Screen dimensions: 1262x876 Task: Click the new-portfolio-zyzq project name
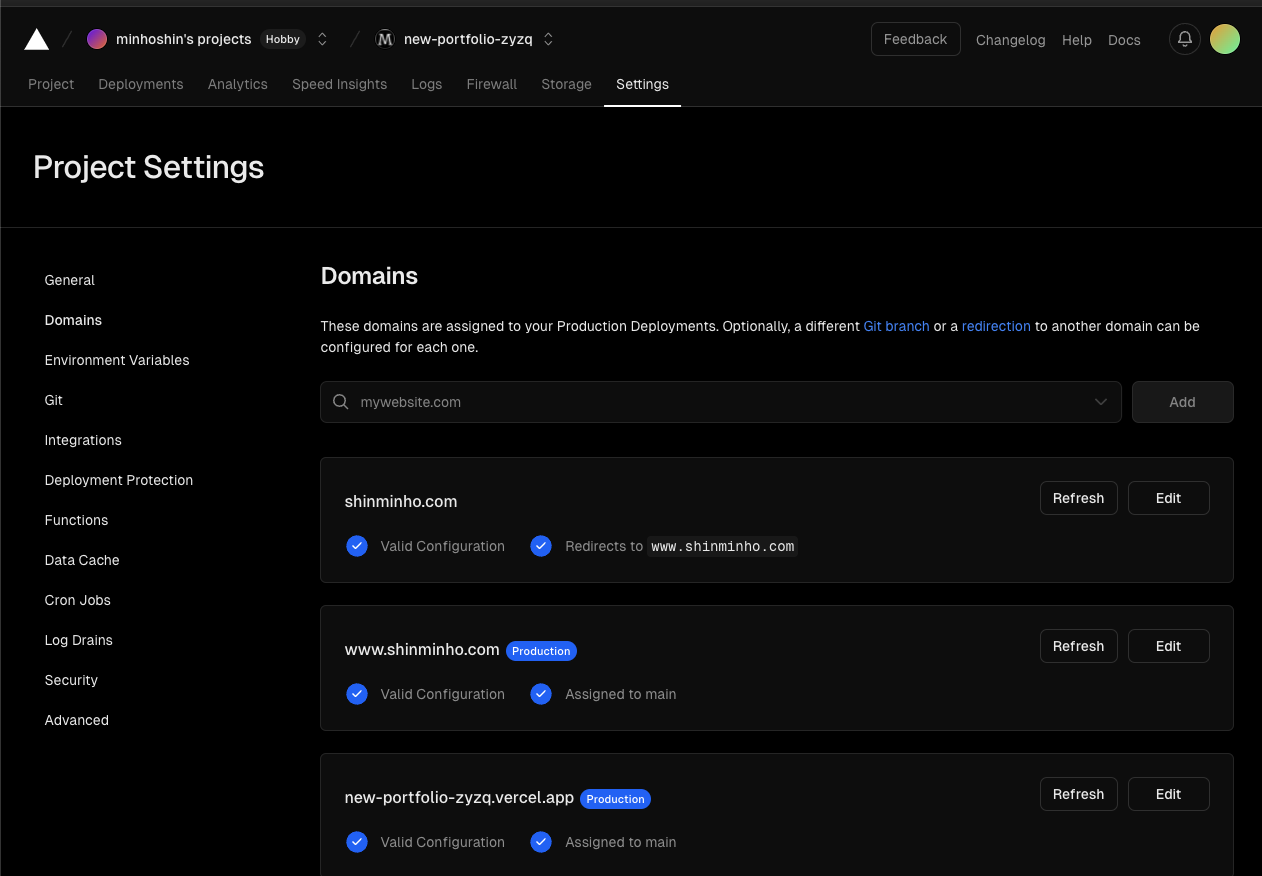(x=469, y=39)
